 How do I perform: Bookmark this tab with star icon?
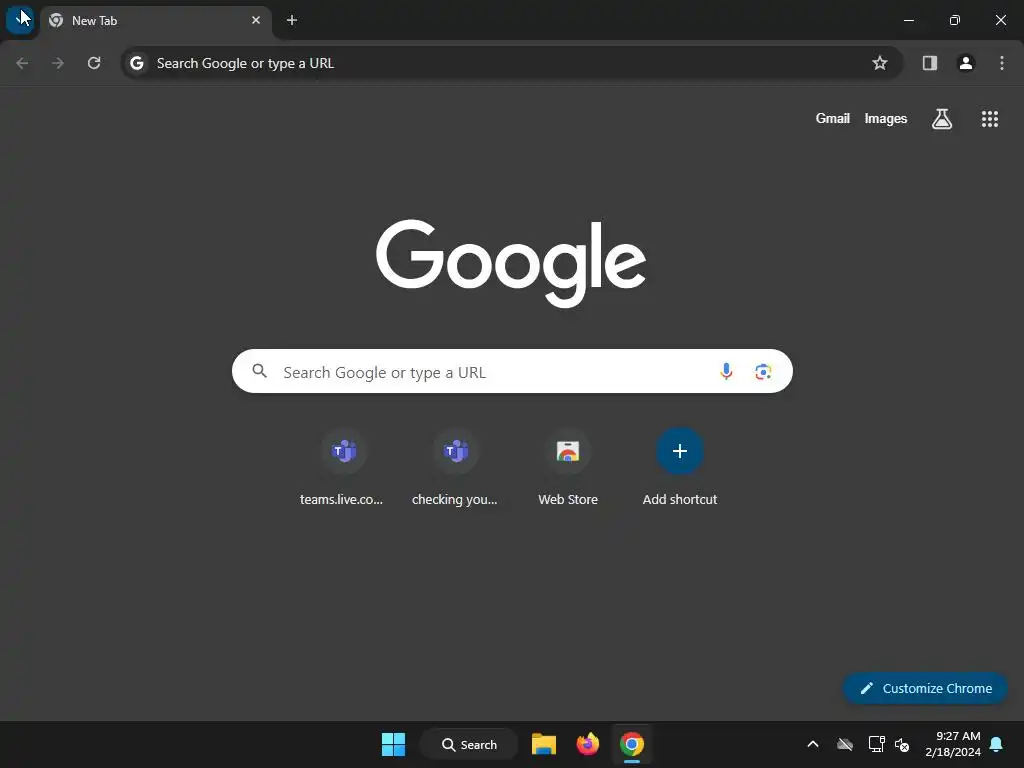click(880, 63)
